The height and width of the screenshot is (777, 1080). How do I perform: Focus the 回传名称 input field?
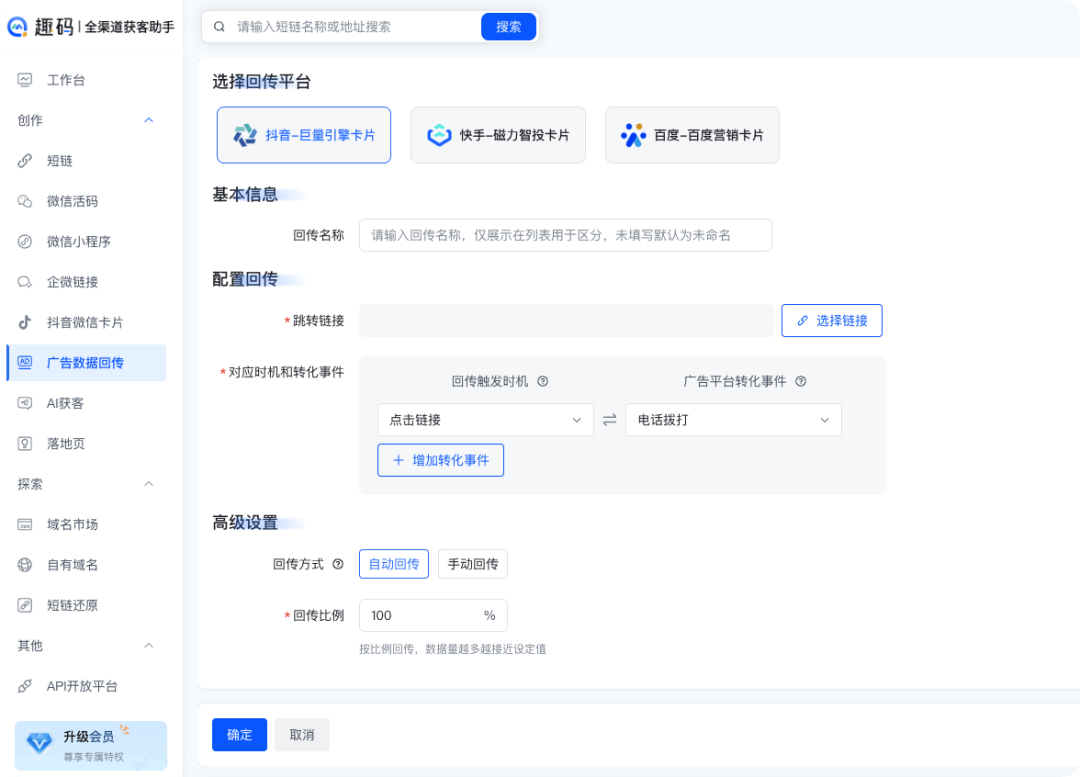click(x=565, y=236)
